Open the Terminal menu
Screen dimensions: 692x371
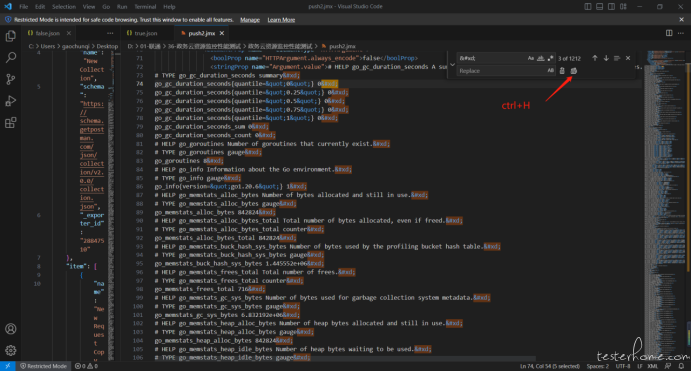coord(145,7)
